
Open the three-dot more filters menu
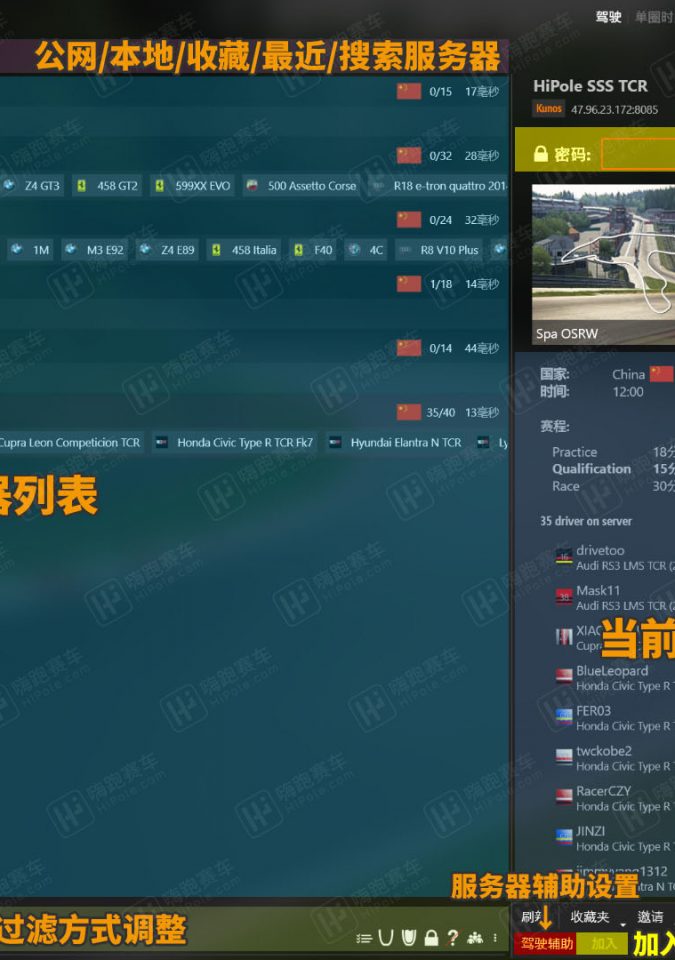click(495, 938)
